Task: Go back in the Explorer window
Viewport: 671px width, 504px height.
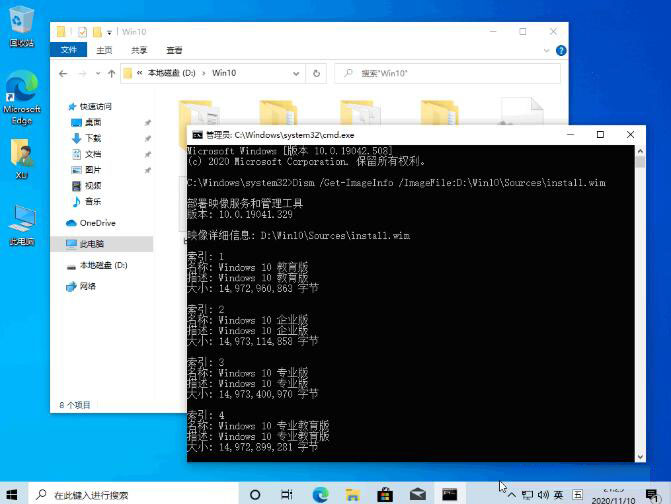Action: click(63, 74)
